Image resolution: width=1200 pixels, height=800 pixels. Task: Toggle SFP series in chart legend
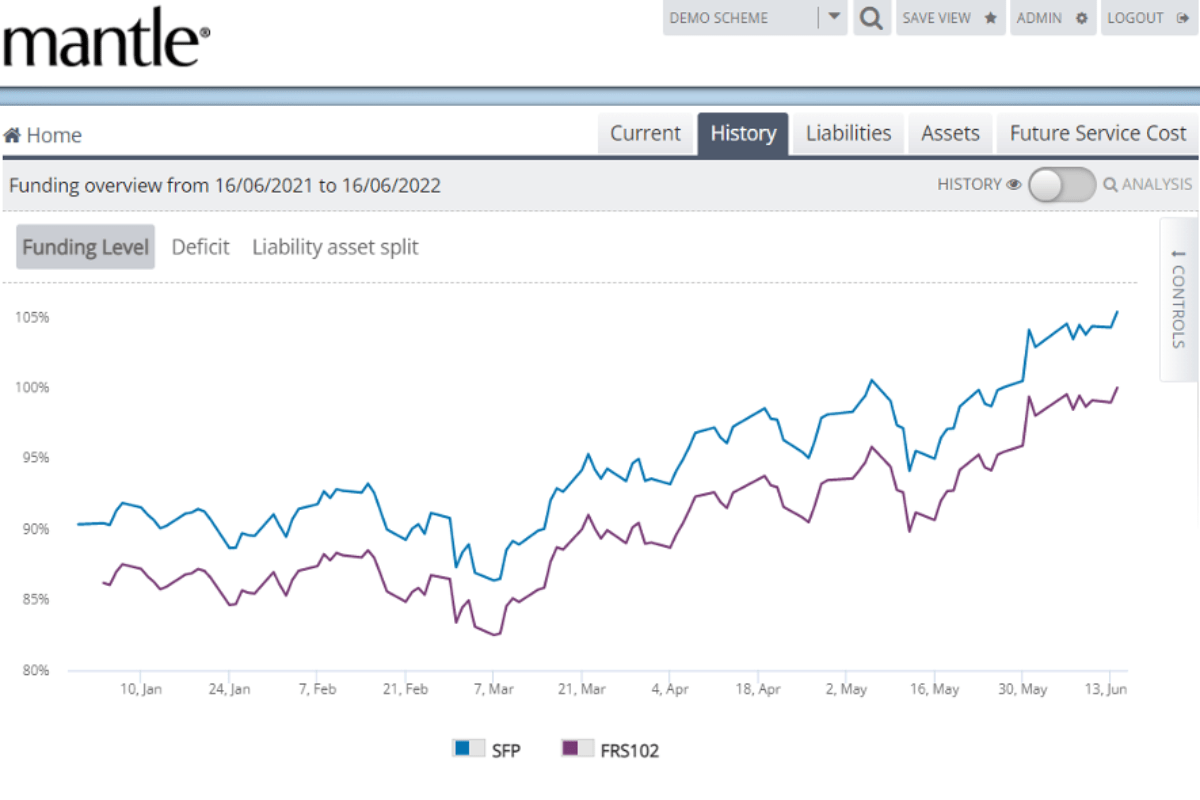pyautogui.click(x=487, y=749)
